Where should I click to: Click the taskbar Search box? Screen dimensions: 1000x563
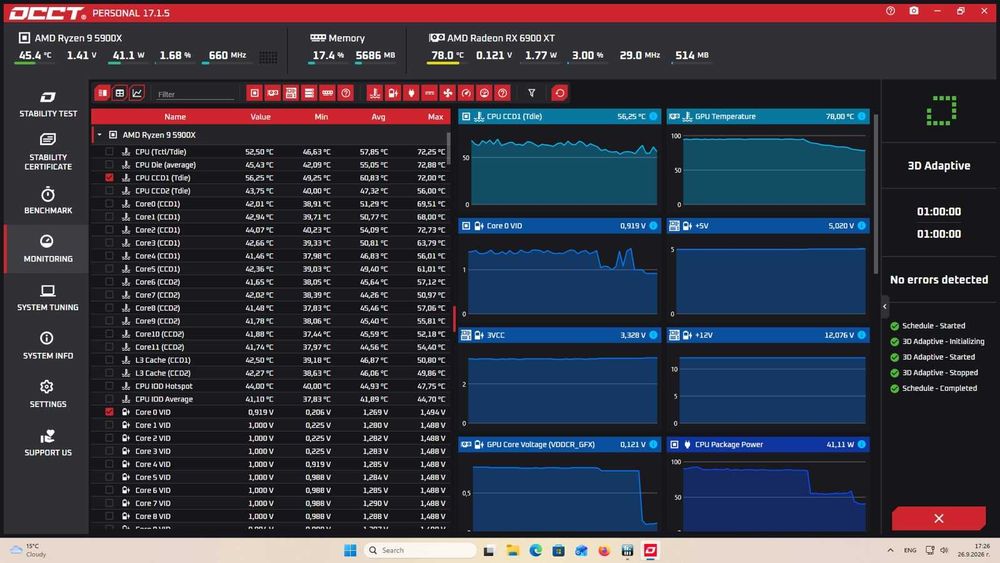click(421, 550)
